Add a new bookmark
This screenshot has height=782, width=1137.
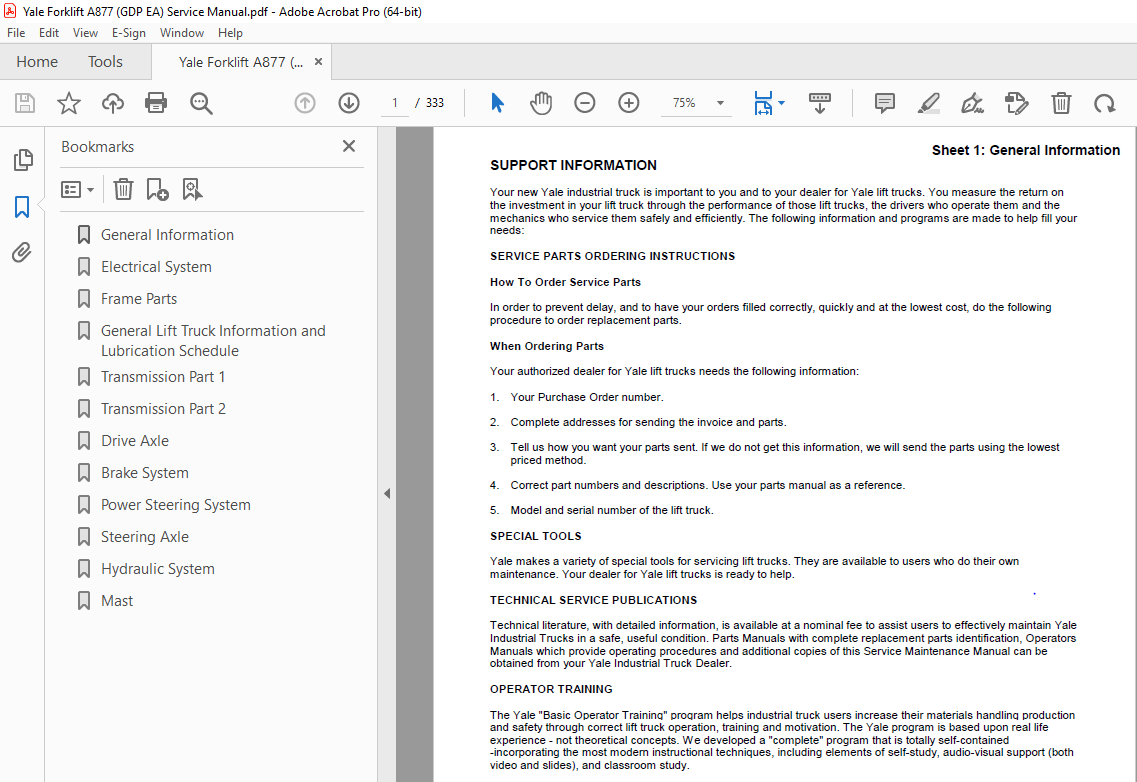[x=157, y=189]
